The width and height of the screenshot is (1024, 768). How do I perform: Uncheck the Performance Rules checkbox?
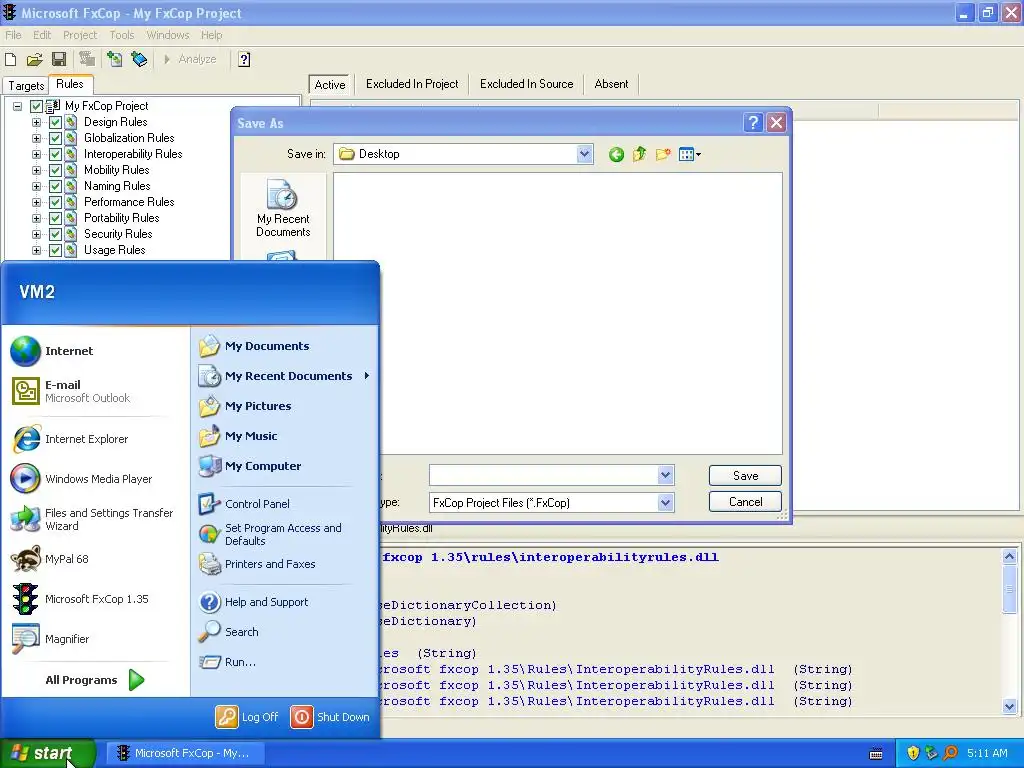[x=56, y=202]
